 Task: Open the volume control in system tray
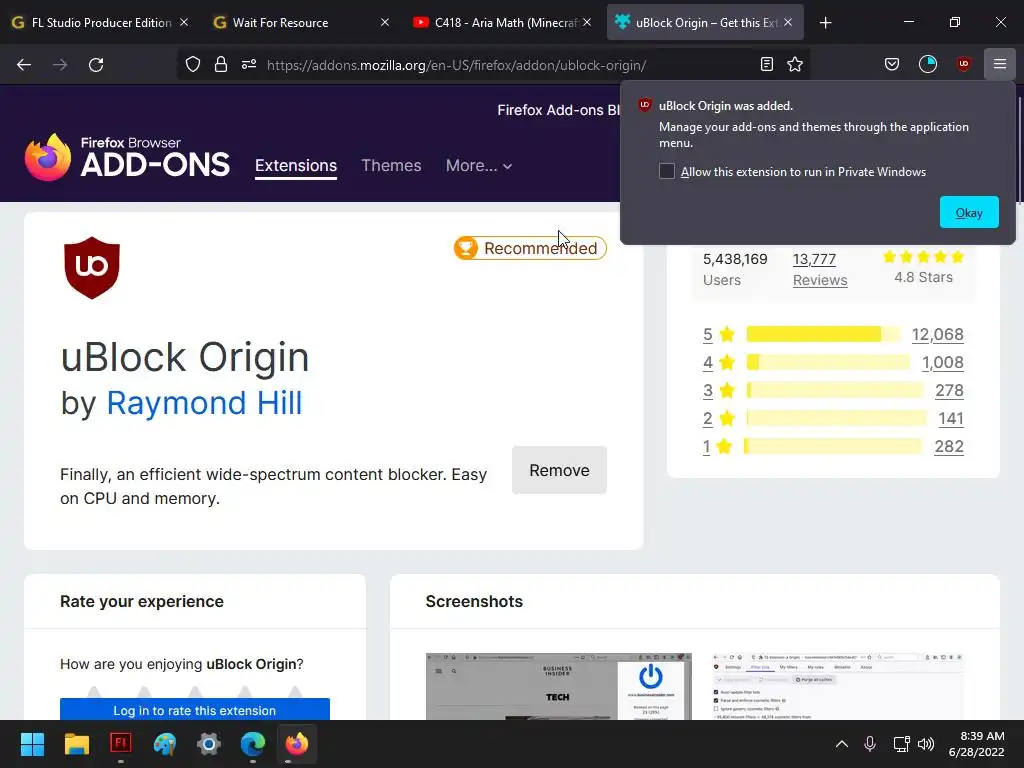(x=926, y=744)
